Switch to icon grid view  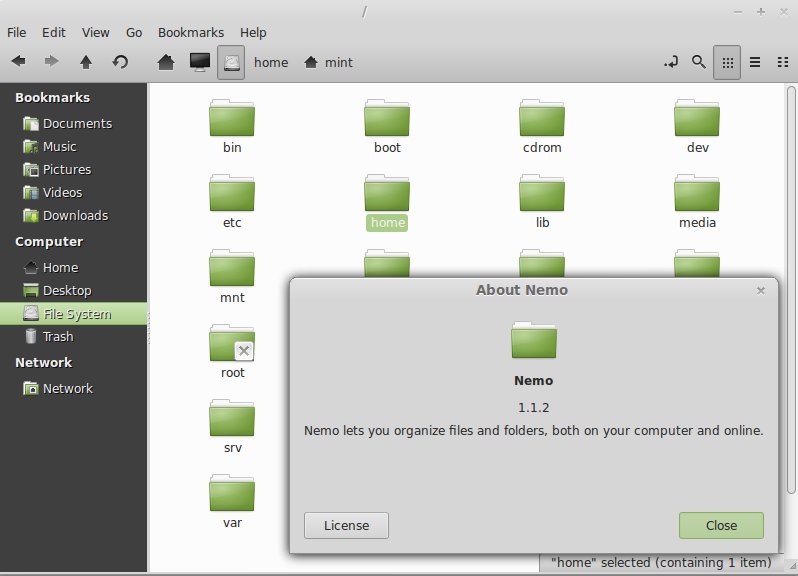tap(727, 62)
